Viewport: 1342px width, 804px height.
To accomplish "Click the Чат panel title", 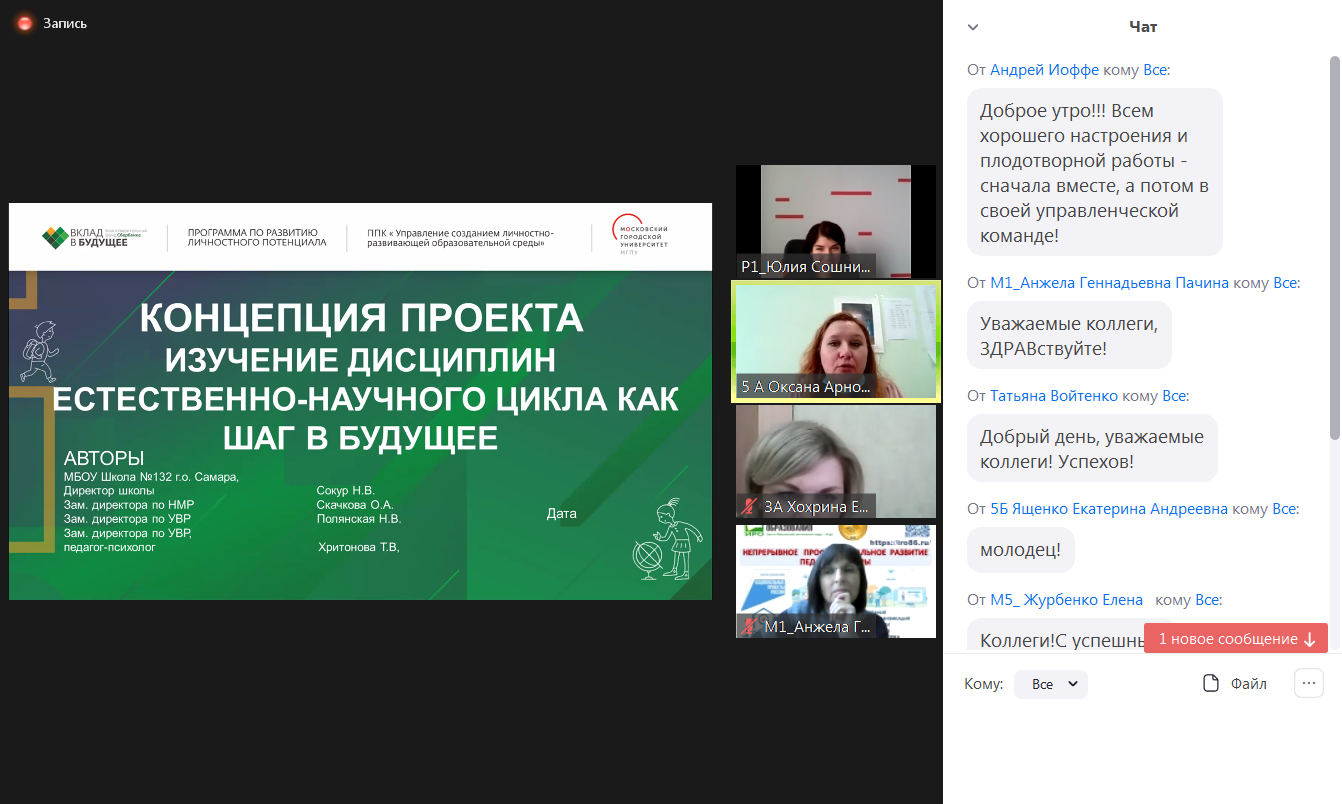I will pos(1143,27).
